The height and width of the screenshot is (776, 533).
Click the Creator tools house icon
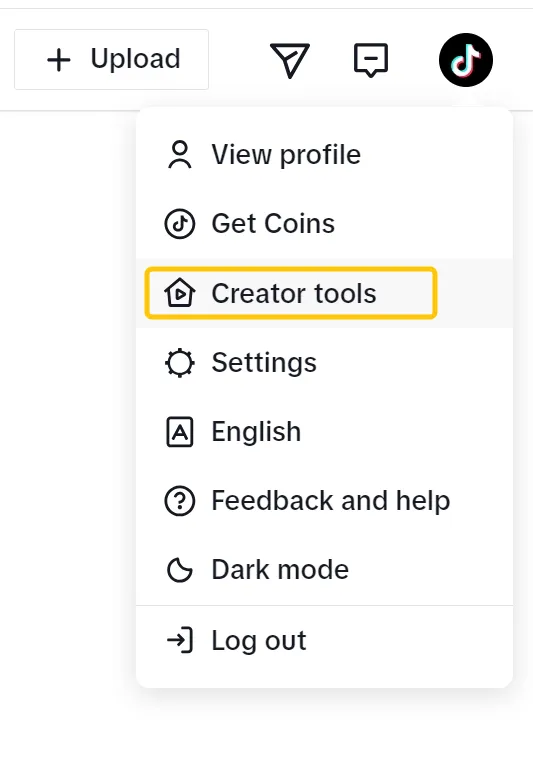180,293
